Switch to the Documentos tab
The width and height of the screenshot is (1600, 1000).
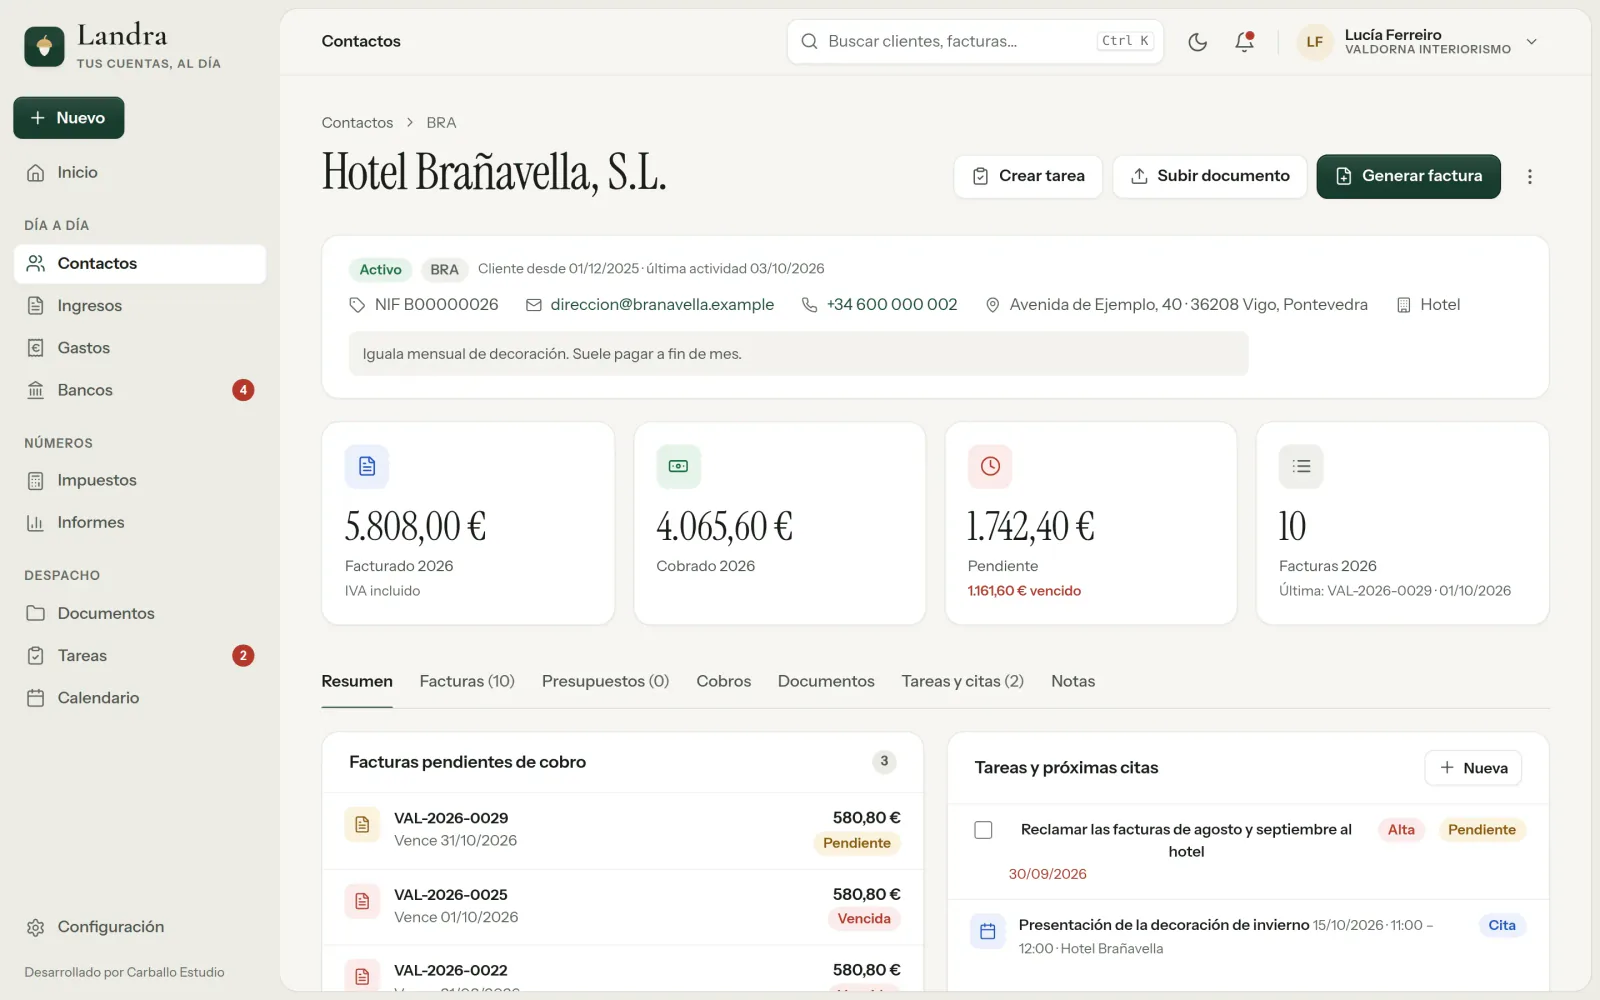pos(826,681)
